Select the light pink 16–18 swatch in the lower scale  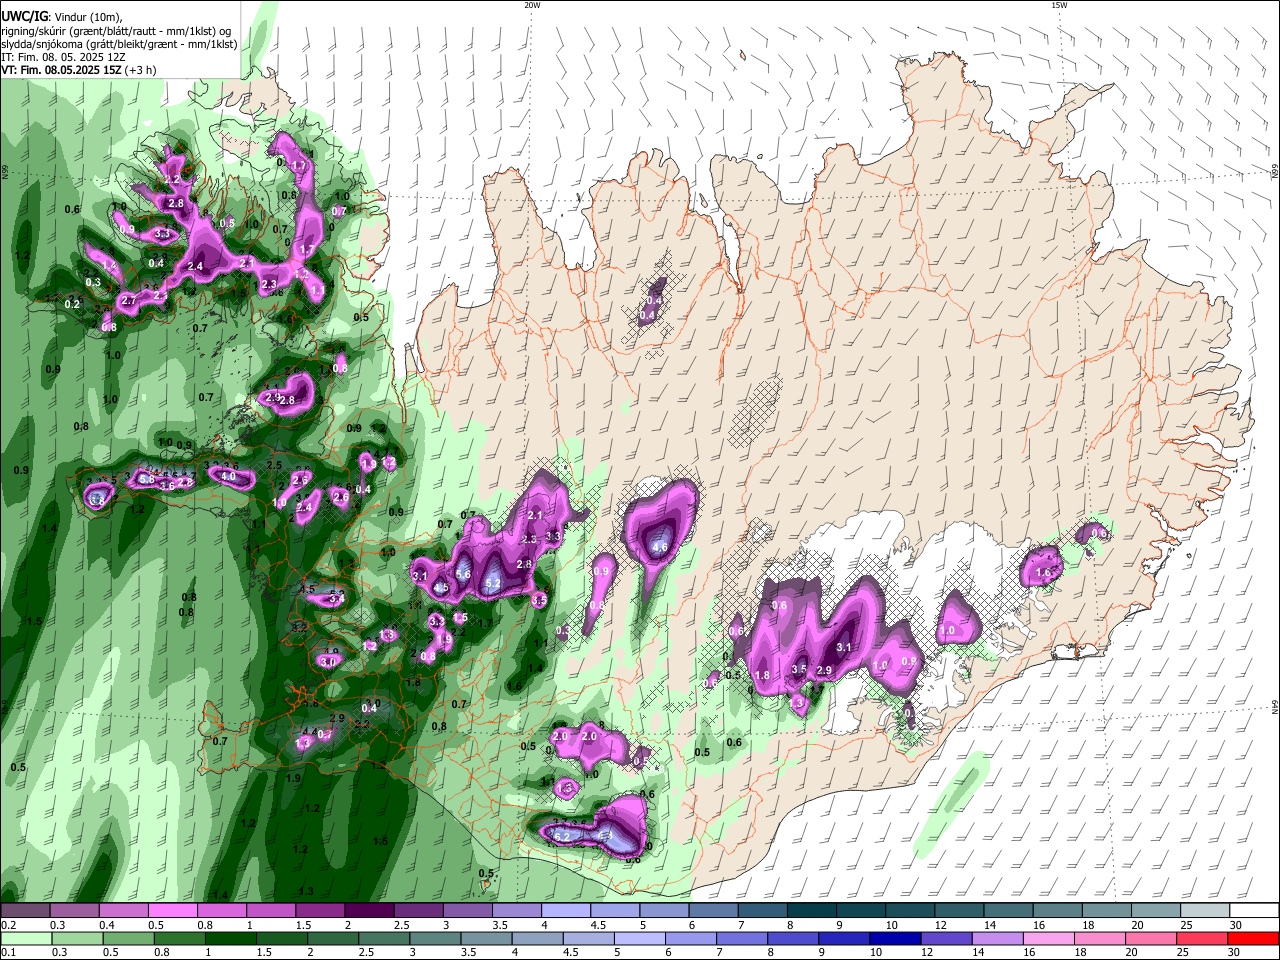pyautogui.click(x=1049, y=938)
